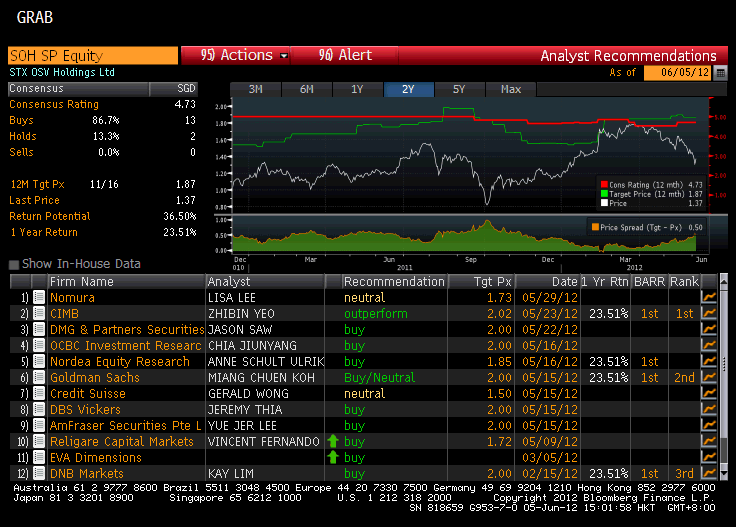Enable the Show In-House Data checkbox
This screenshot has height=527, width=736.
tap(14, 265)
